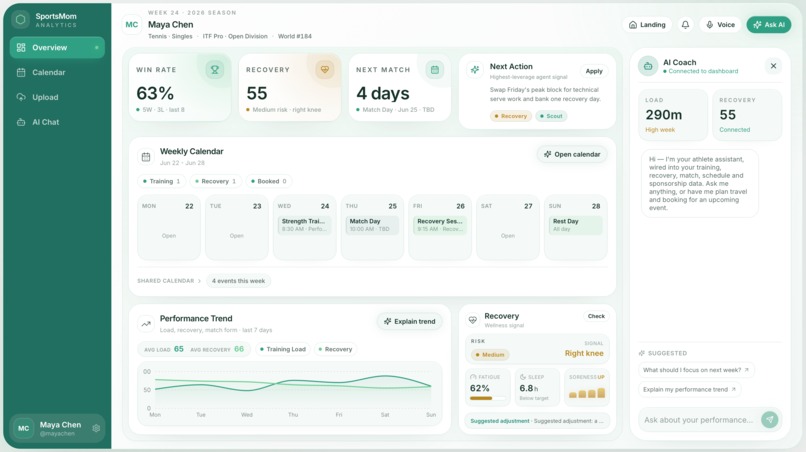Viewport: 806px width, 452px height.
Task: Click the Open calendar button
Action: click(572, 154)
